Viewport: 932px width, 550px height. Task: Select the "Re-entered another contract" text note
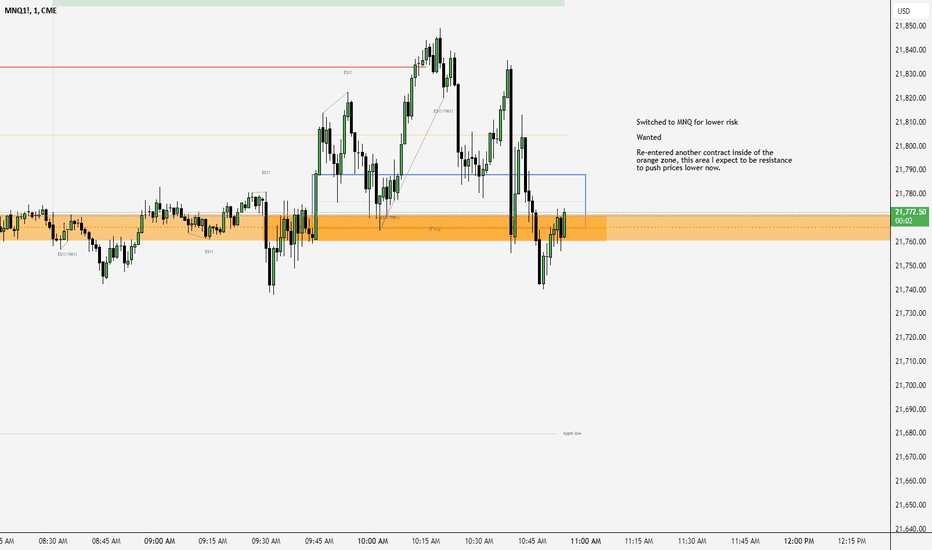point(714,160)
